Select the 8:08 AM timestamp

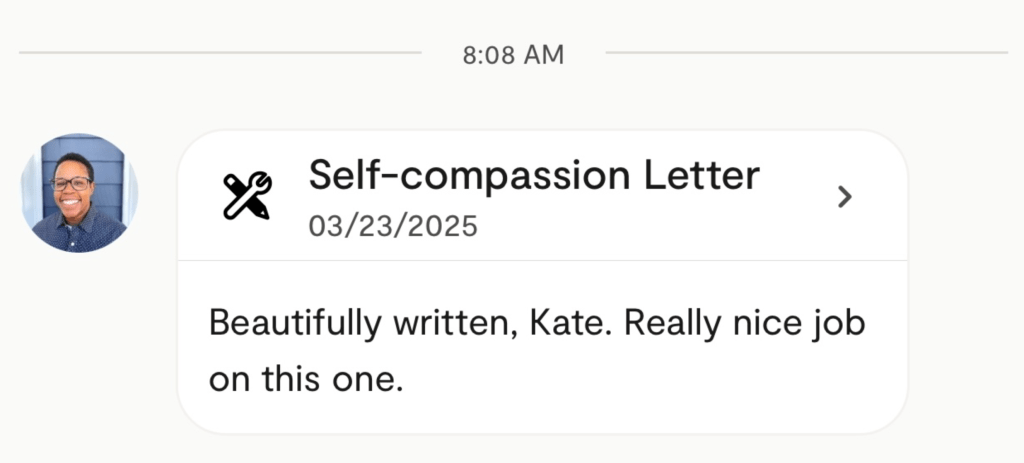513,55
